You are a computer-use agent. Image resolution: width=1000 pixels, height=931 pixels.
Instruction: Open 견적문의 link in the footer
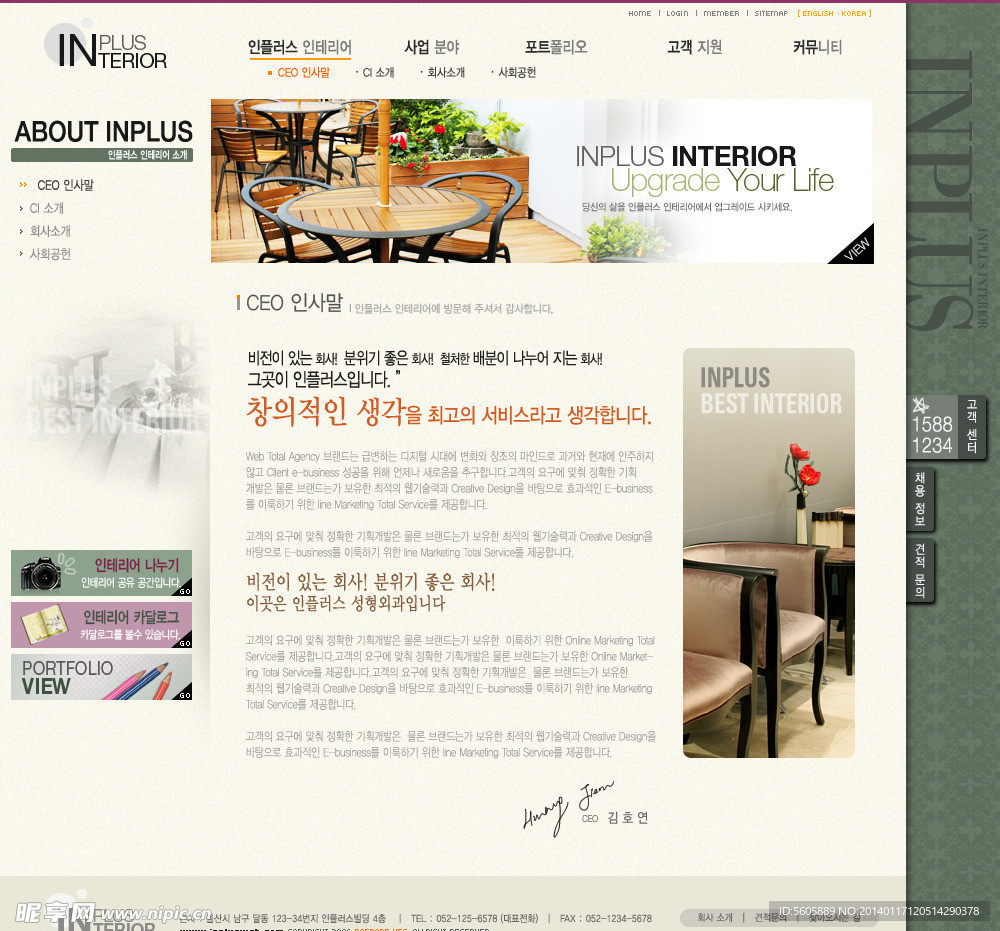(x=770, y=918)
